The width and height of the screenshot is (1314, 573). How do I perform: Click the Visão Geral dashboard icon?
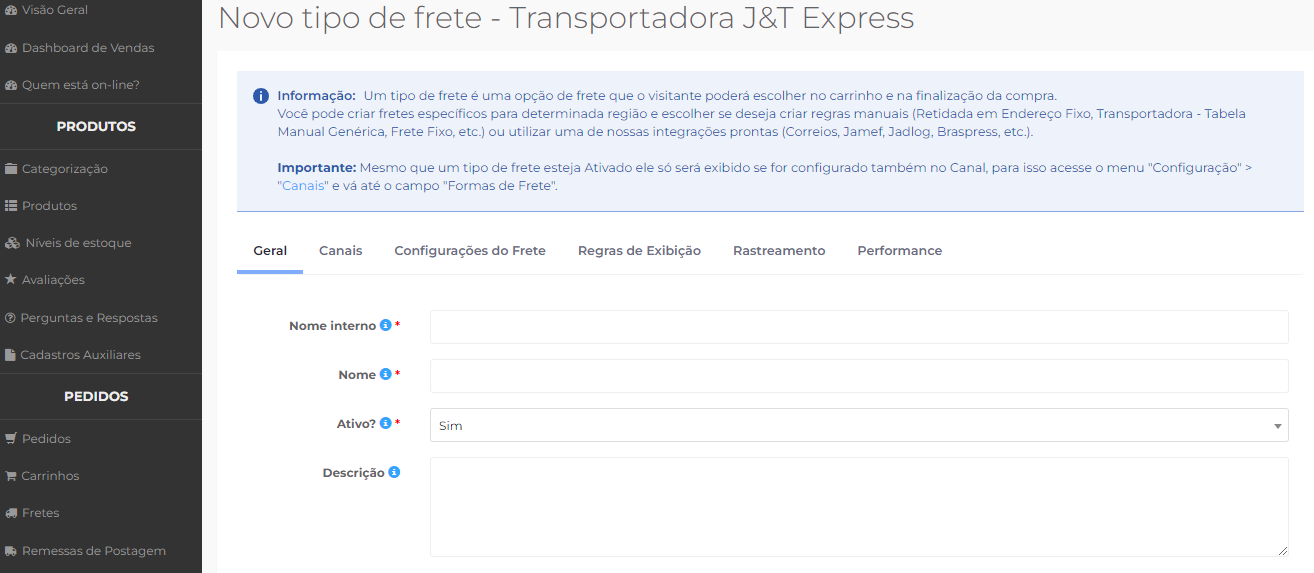point(11,10)
